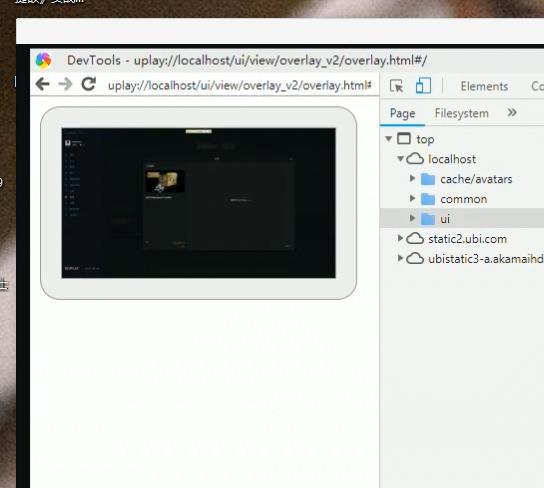Screen dimensions: 544x488
Task: Switch to the Filesystem tab
Action: click(461, 113)
